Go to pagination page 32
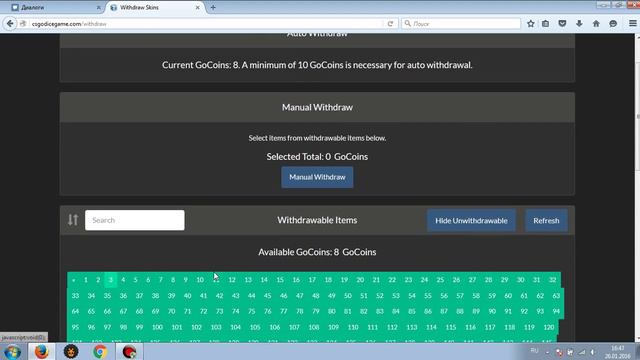The width and height of the screenshot is (640, 360). tap(552, 280)
